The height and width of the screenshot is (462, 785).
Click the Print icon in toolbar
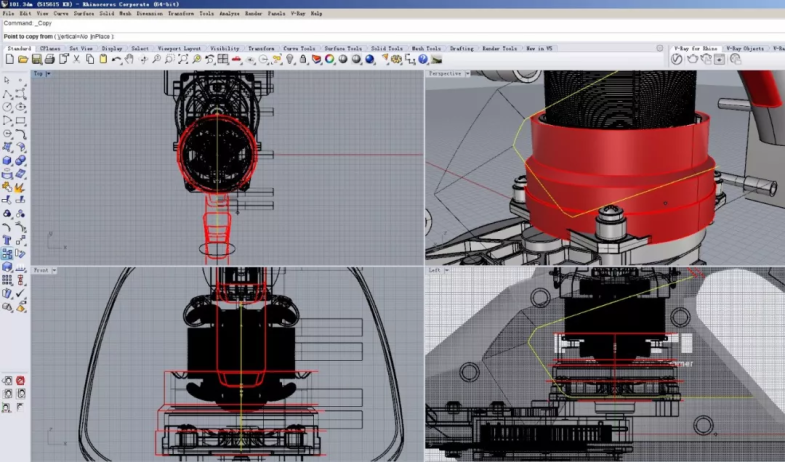[48, 60]
